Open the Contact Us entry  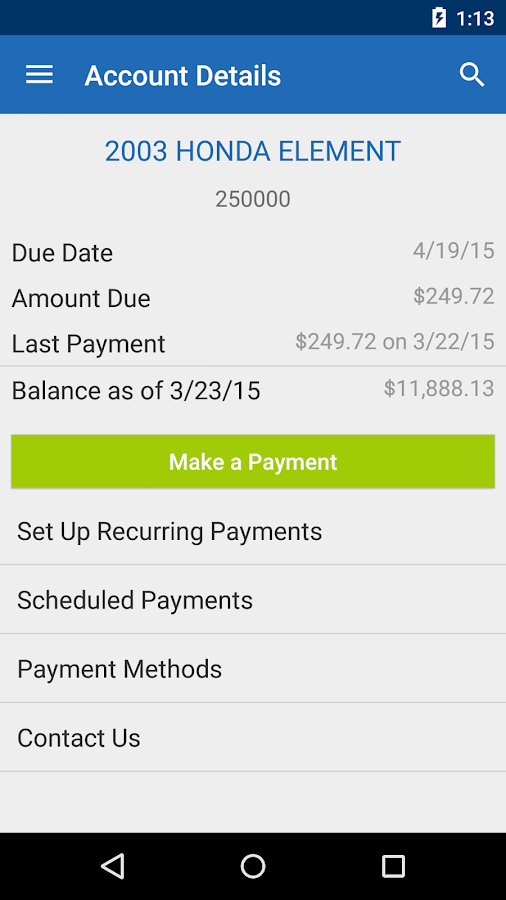click(x=253, y=738)
